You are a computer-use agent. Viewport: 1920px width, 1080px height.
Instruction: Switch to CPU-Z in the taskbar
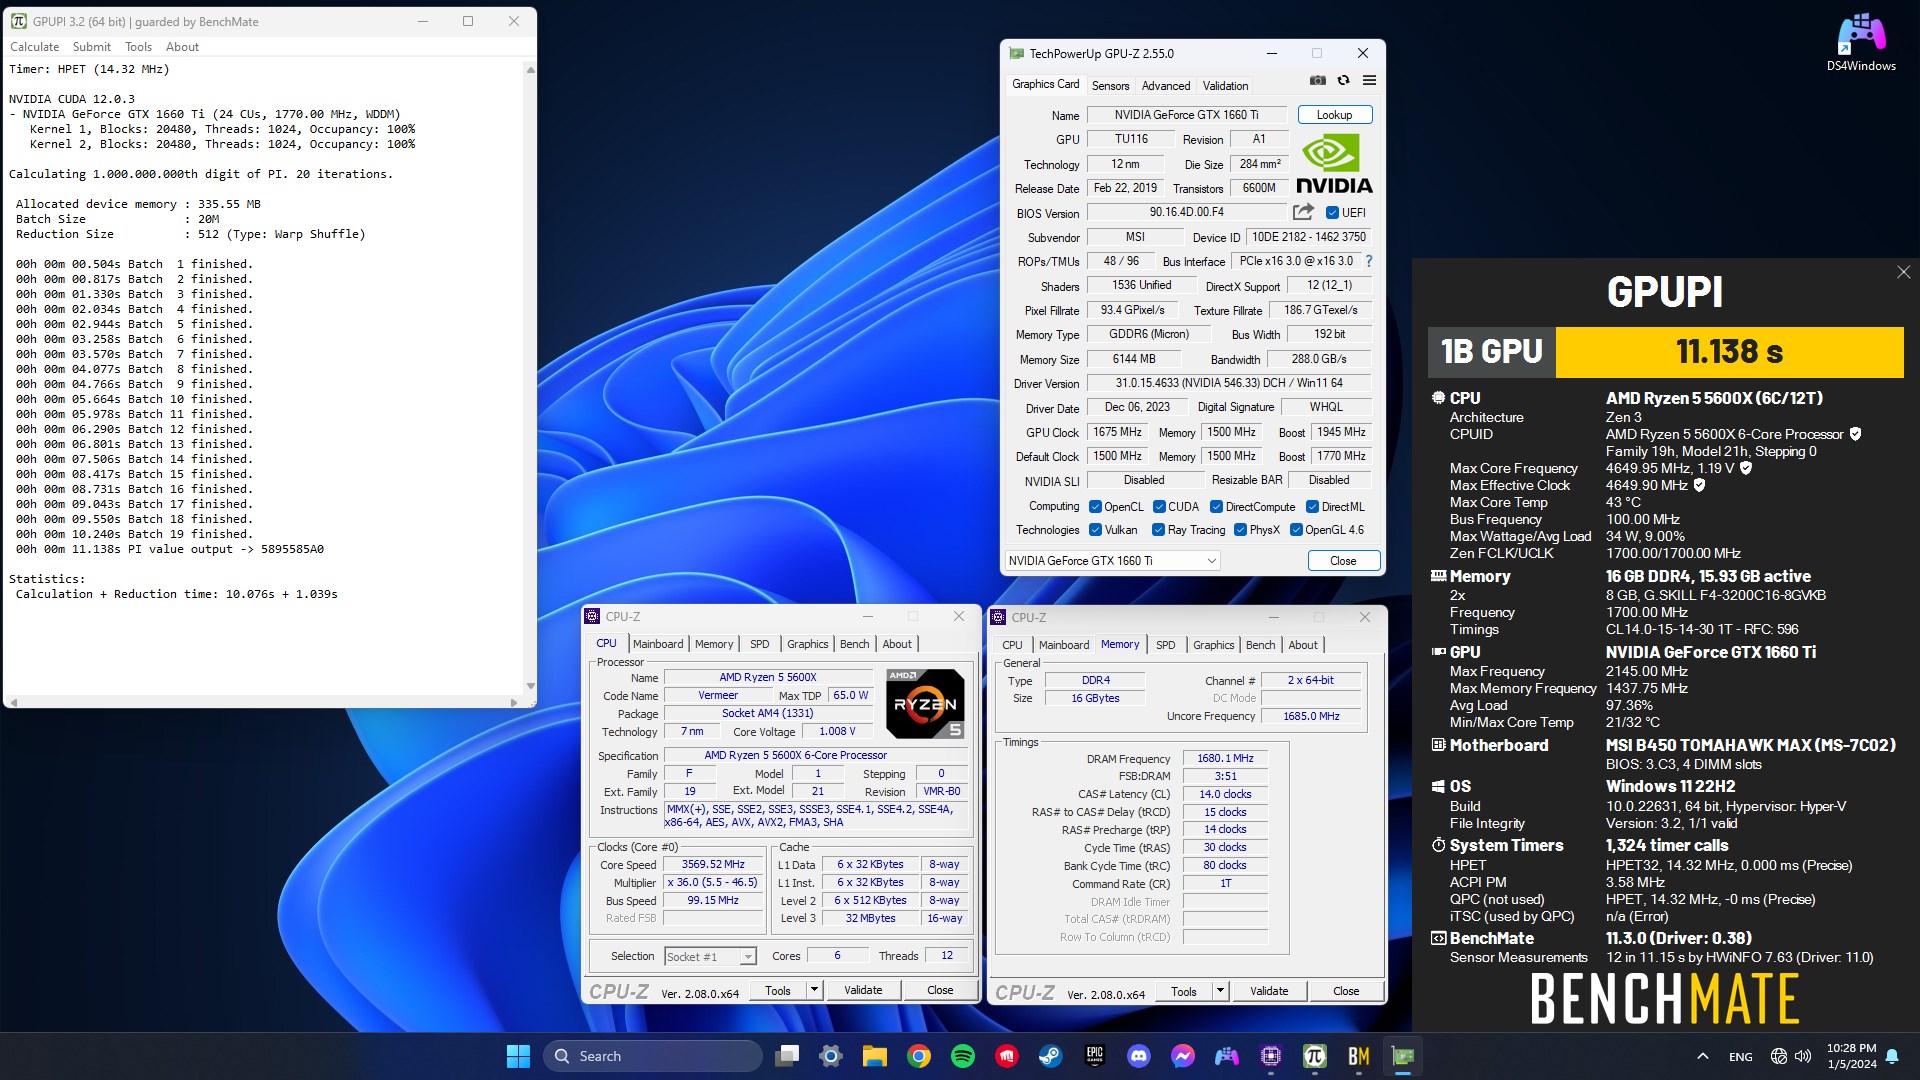click(1271, 1056)
